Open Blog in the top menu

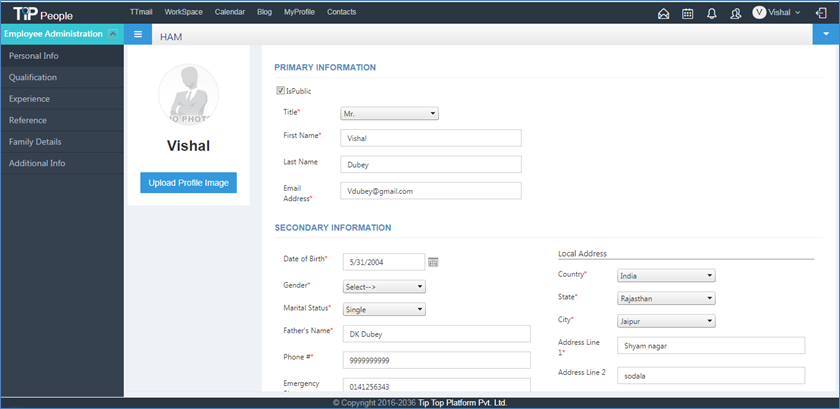(x=265, y=12)
